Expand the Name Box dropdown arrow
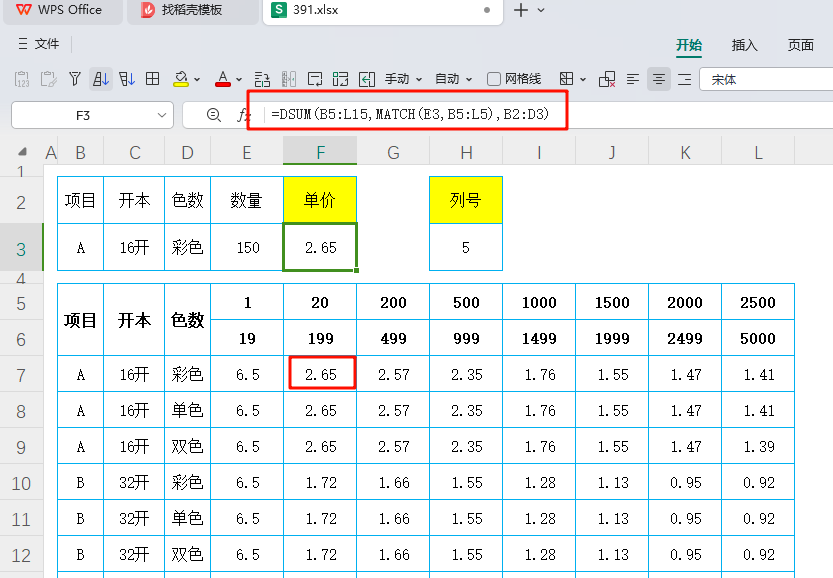This screenshot has width=833, height=578. pos(162,115)
